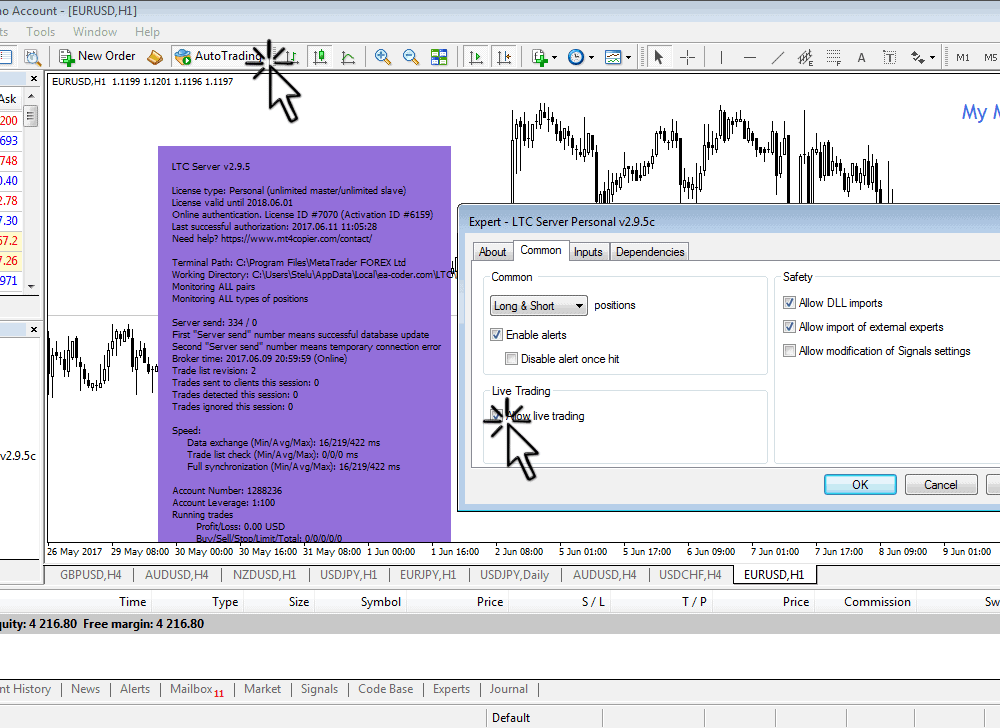Select the Text tool labeled A
1000x728 pixels.
click(861, 57)
